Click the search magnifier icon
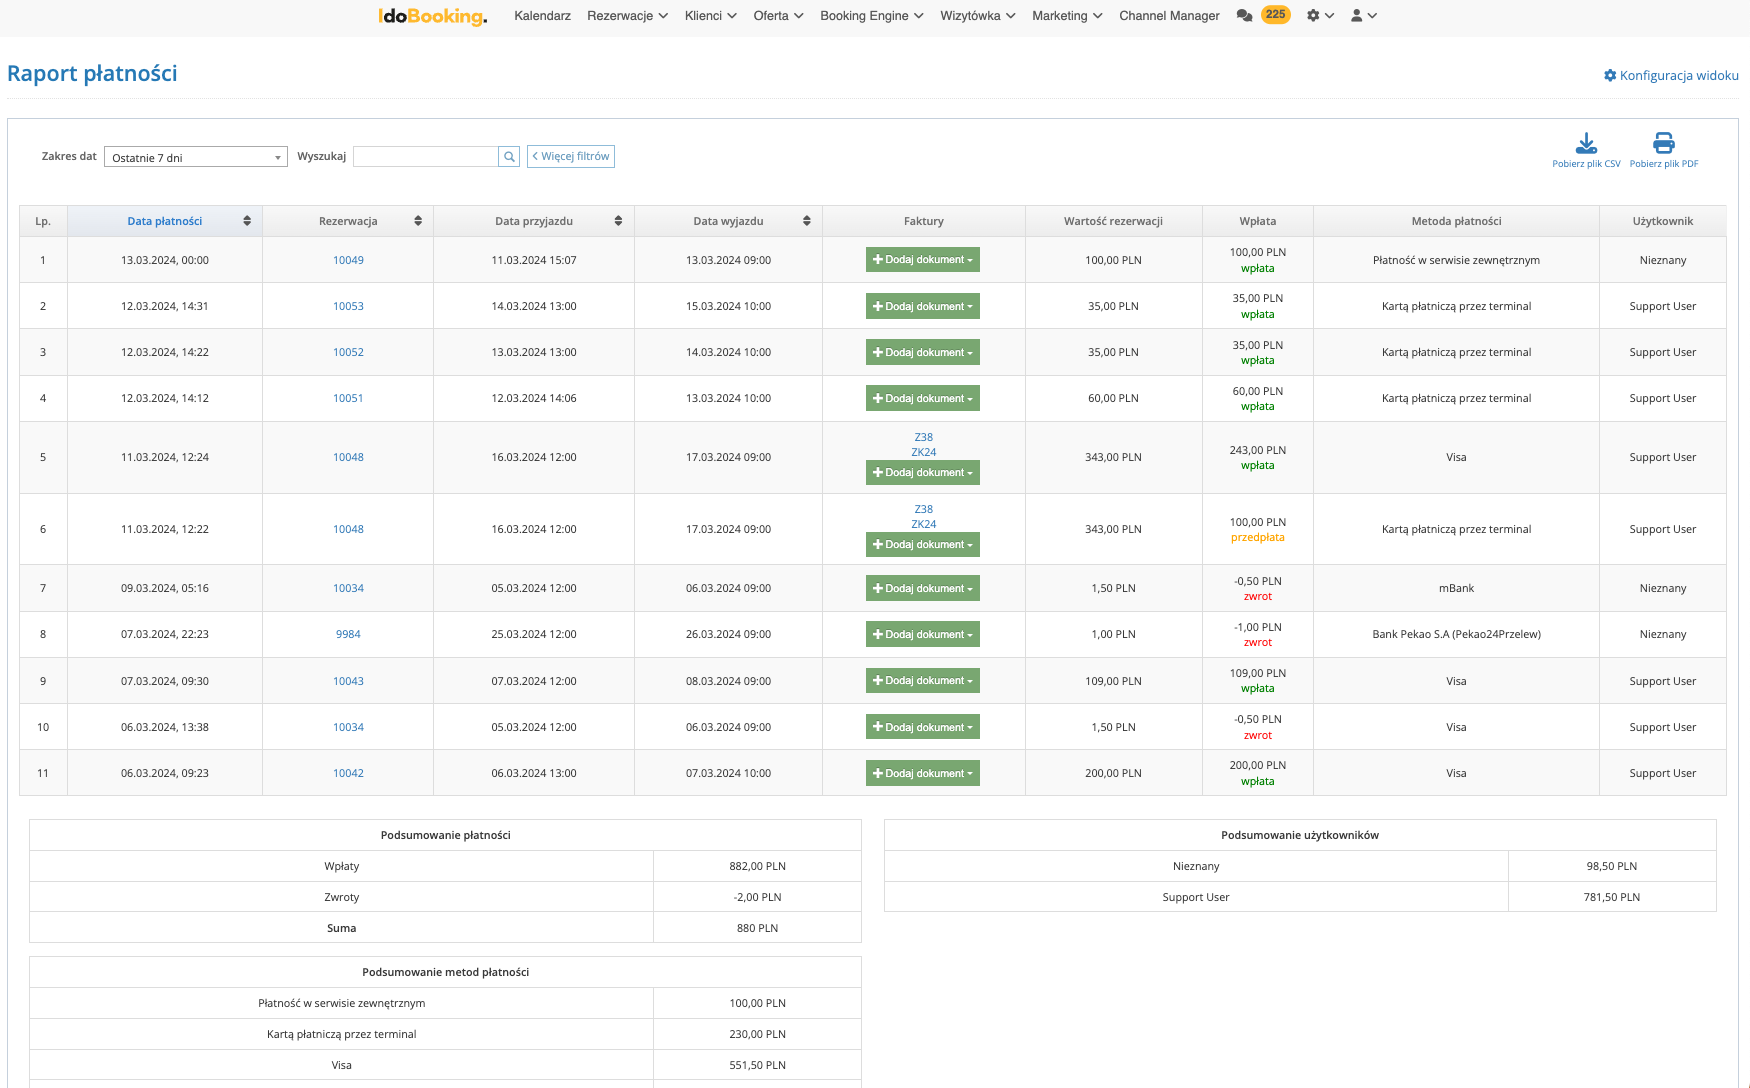The height and width of the screenshot is (1088, 1750). click(509, 157)
